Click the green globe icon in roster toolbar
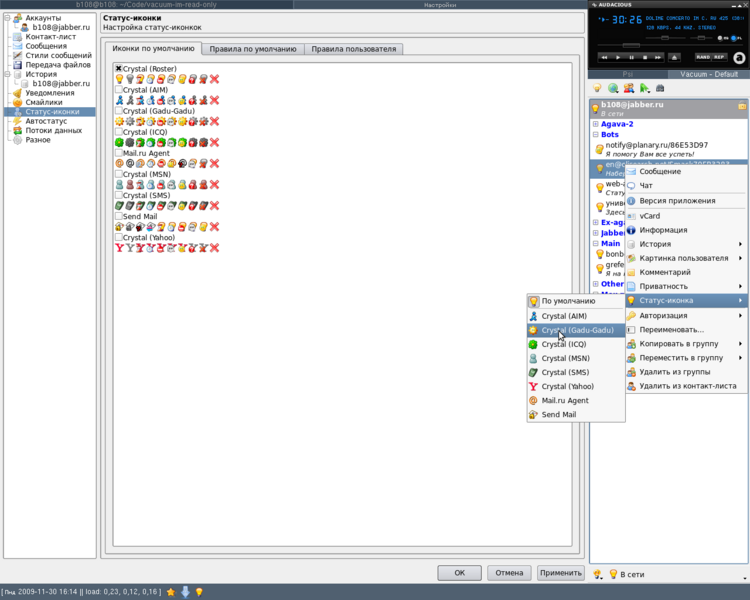750x600 pixels. coord(612,88)
